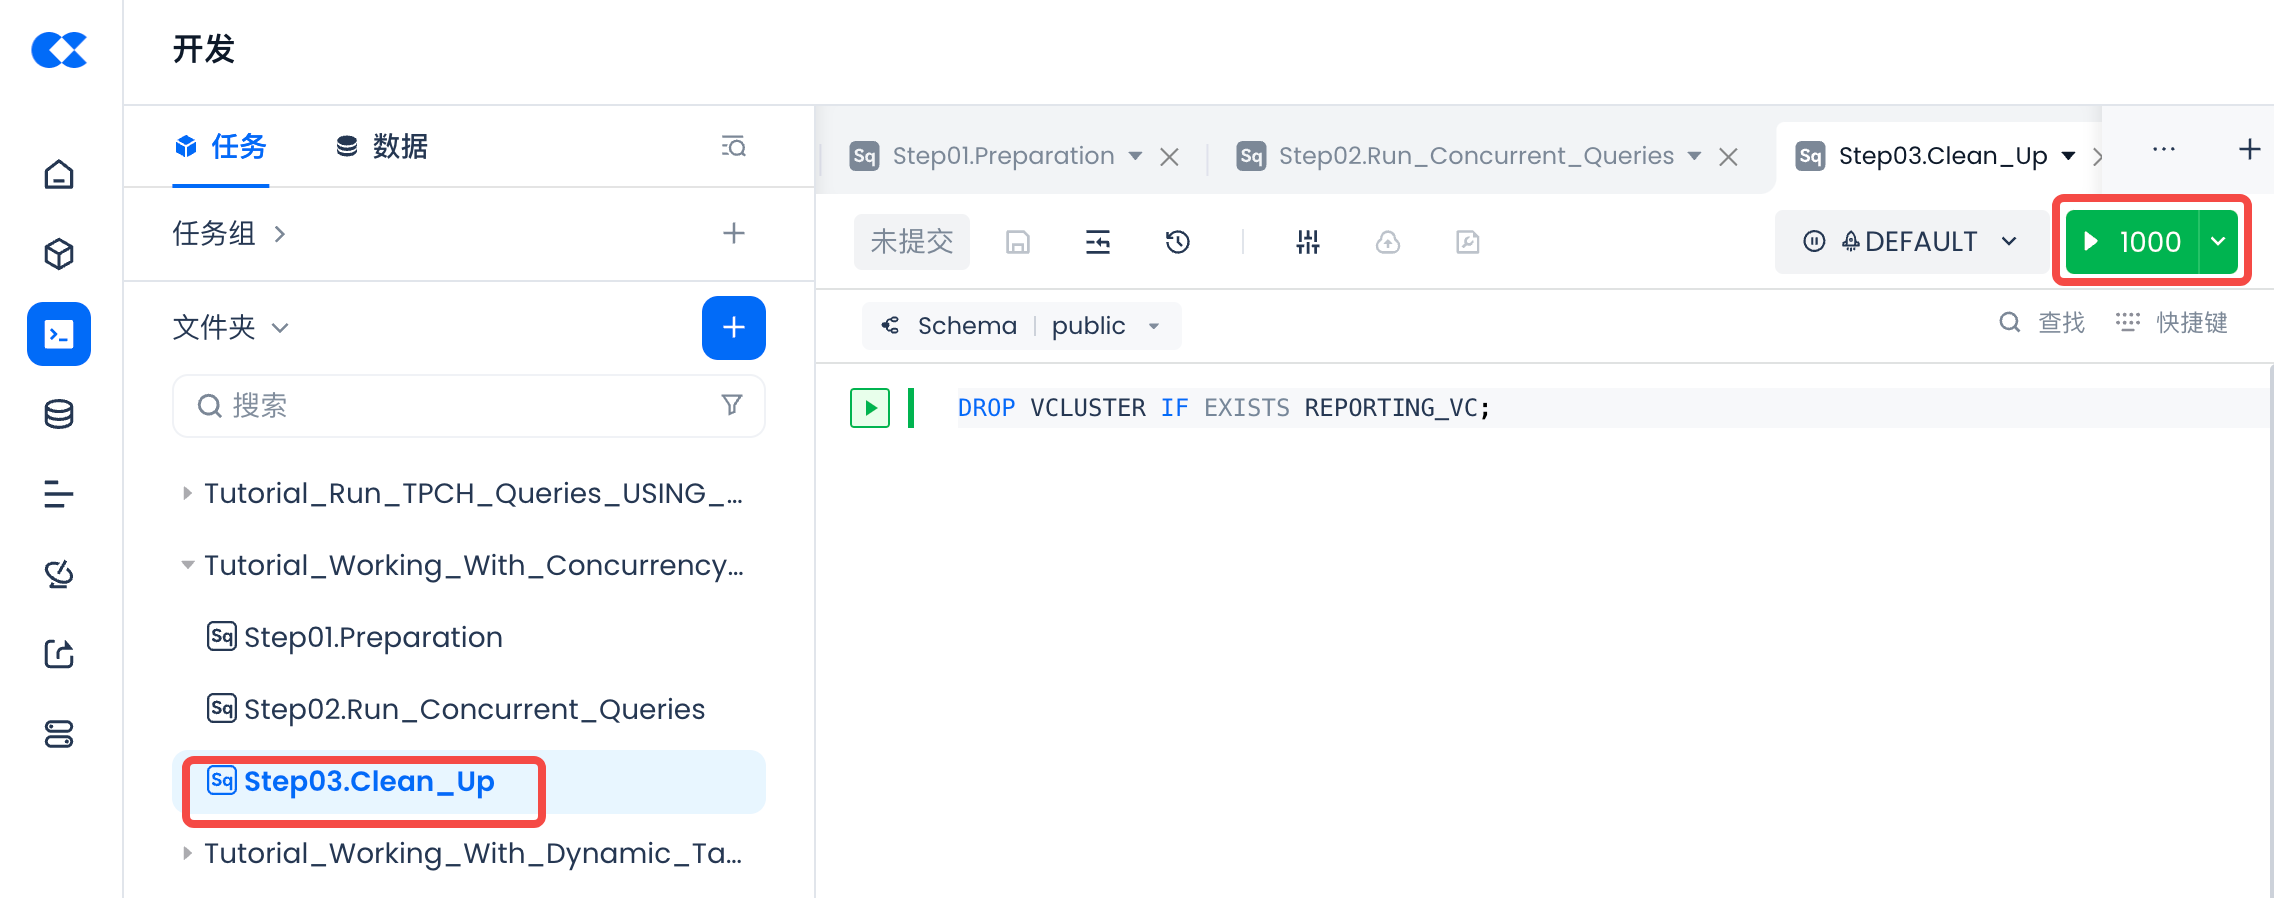Run the SQL line with green play icon
Viewport: 2274px width, 898px height.
coord(870,408)
